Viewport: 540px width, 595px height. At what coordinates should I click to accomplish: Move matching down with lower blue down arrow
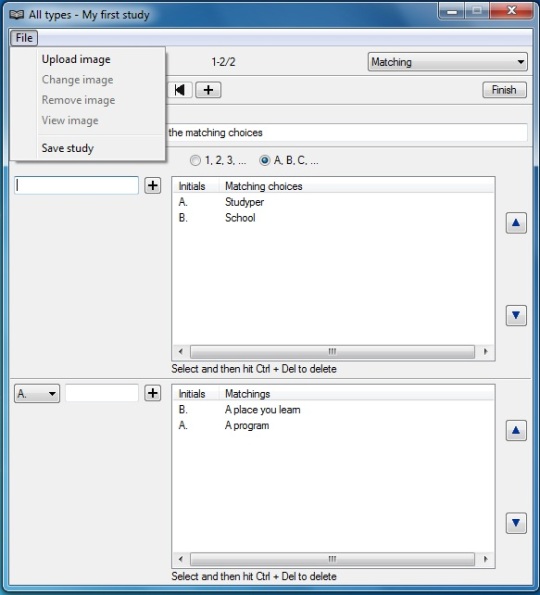516,523
